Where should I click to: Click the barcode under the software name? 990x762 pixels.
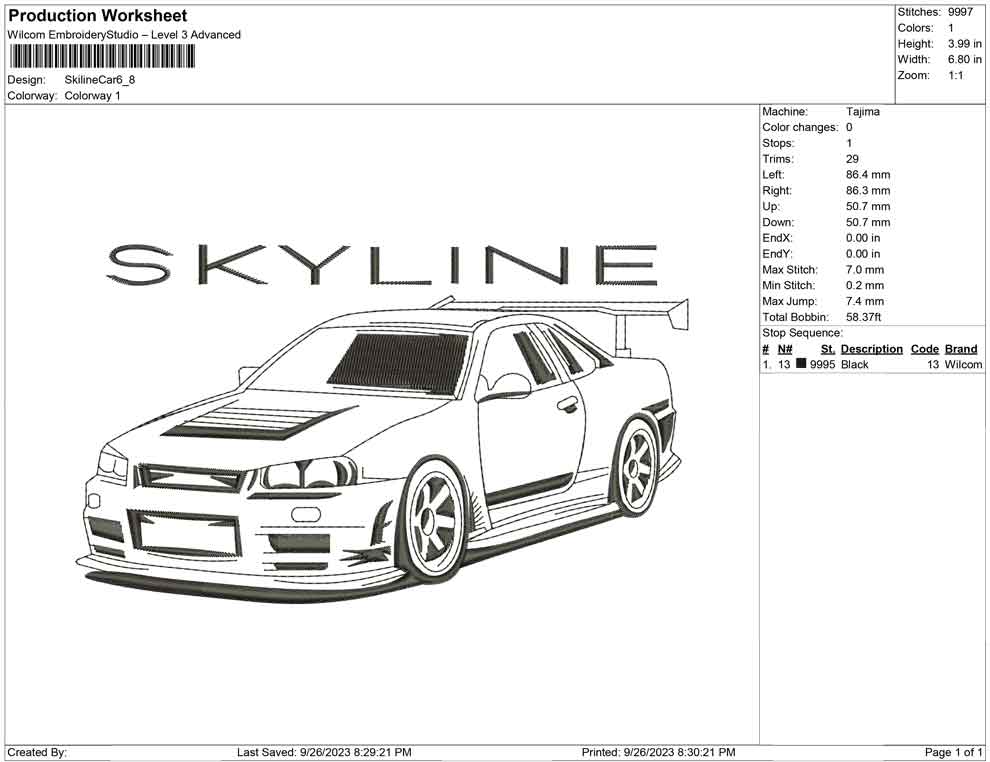point(101,57)
